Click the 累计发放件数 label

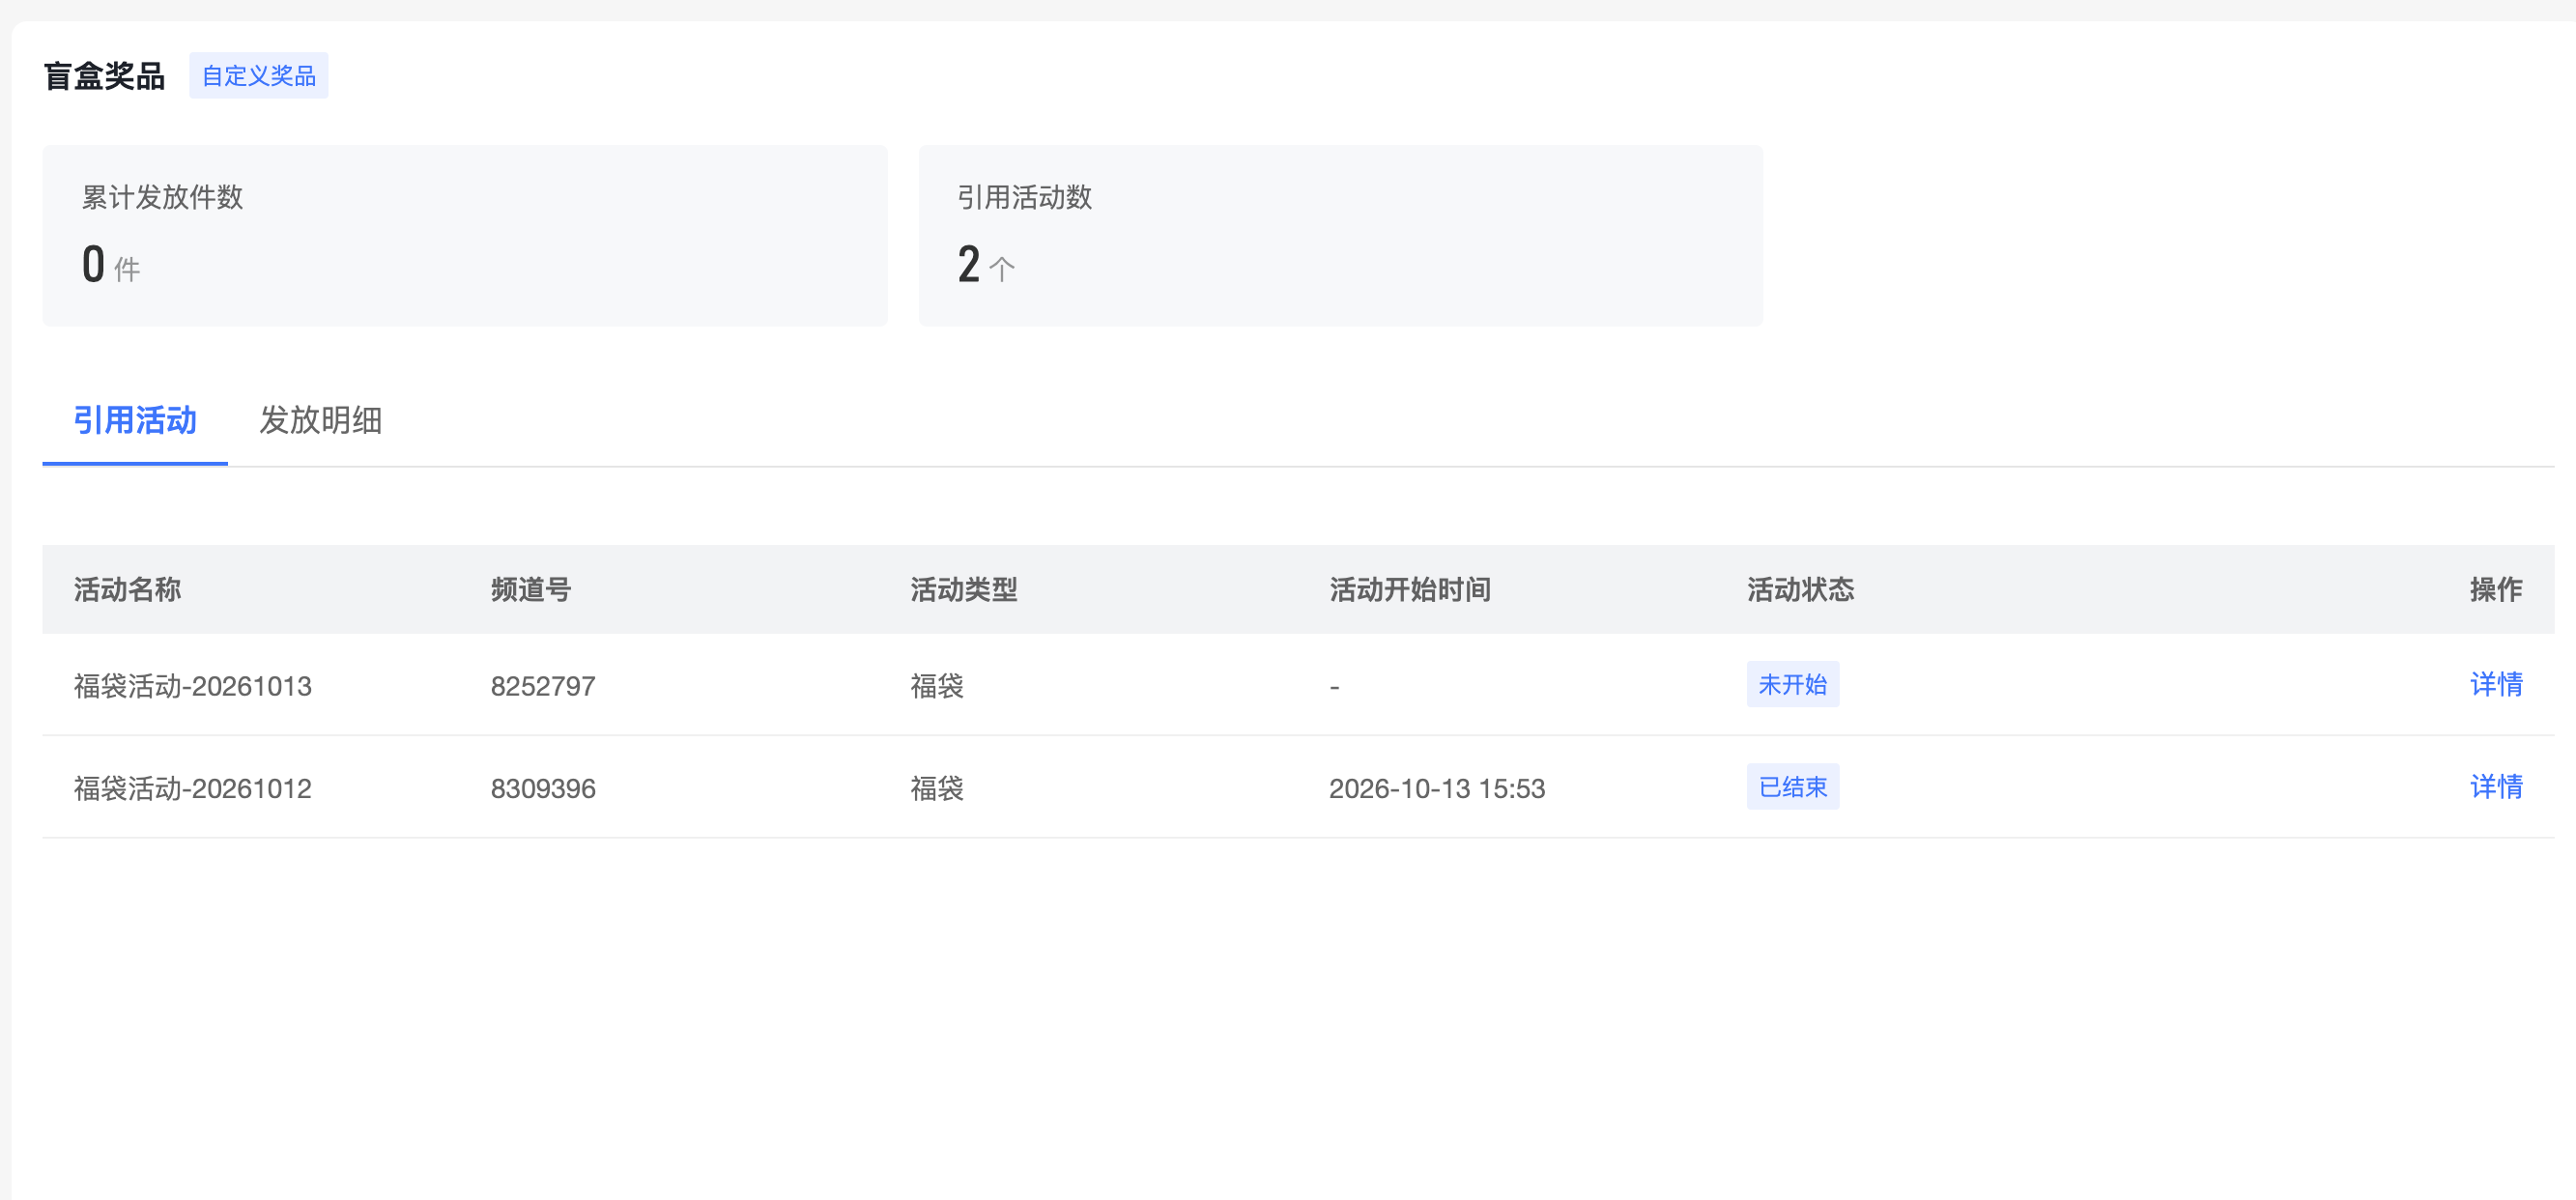(163, 197)
